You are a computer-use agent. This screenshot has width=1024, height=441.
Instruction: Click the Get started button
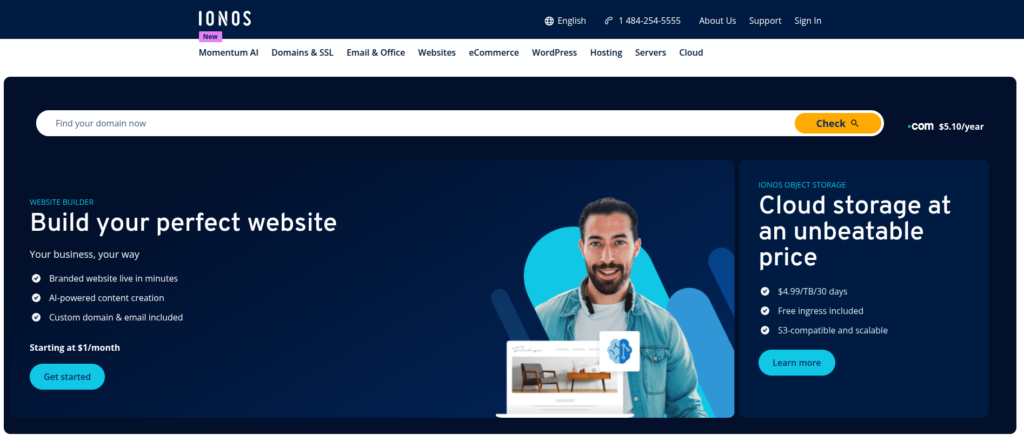[67, 376]
